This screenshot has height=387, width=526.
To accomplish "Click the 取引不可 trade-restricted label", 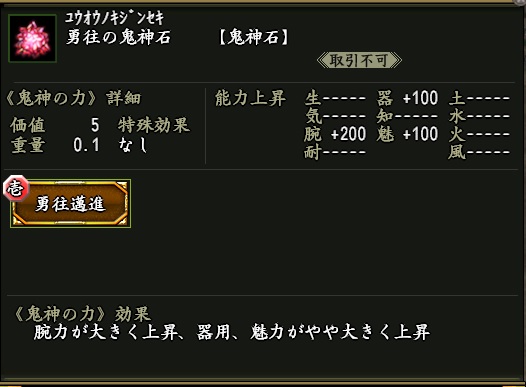I will pyautogui.click(x=359, y=61).
